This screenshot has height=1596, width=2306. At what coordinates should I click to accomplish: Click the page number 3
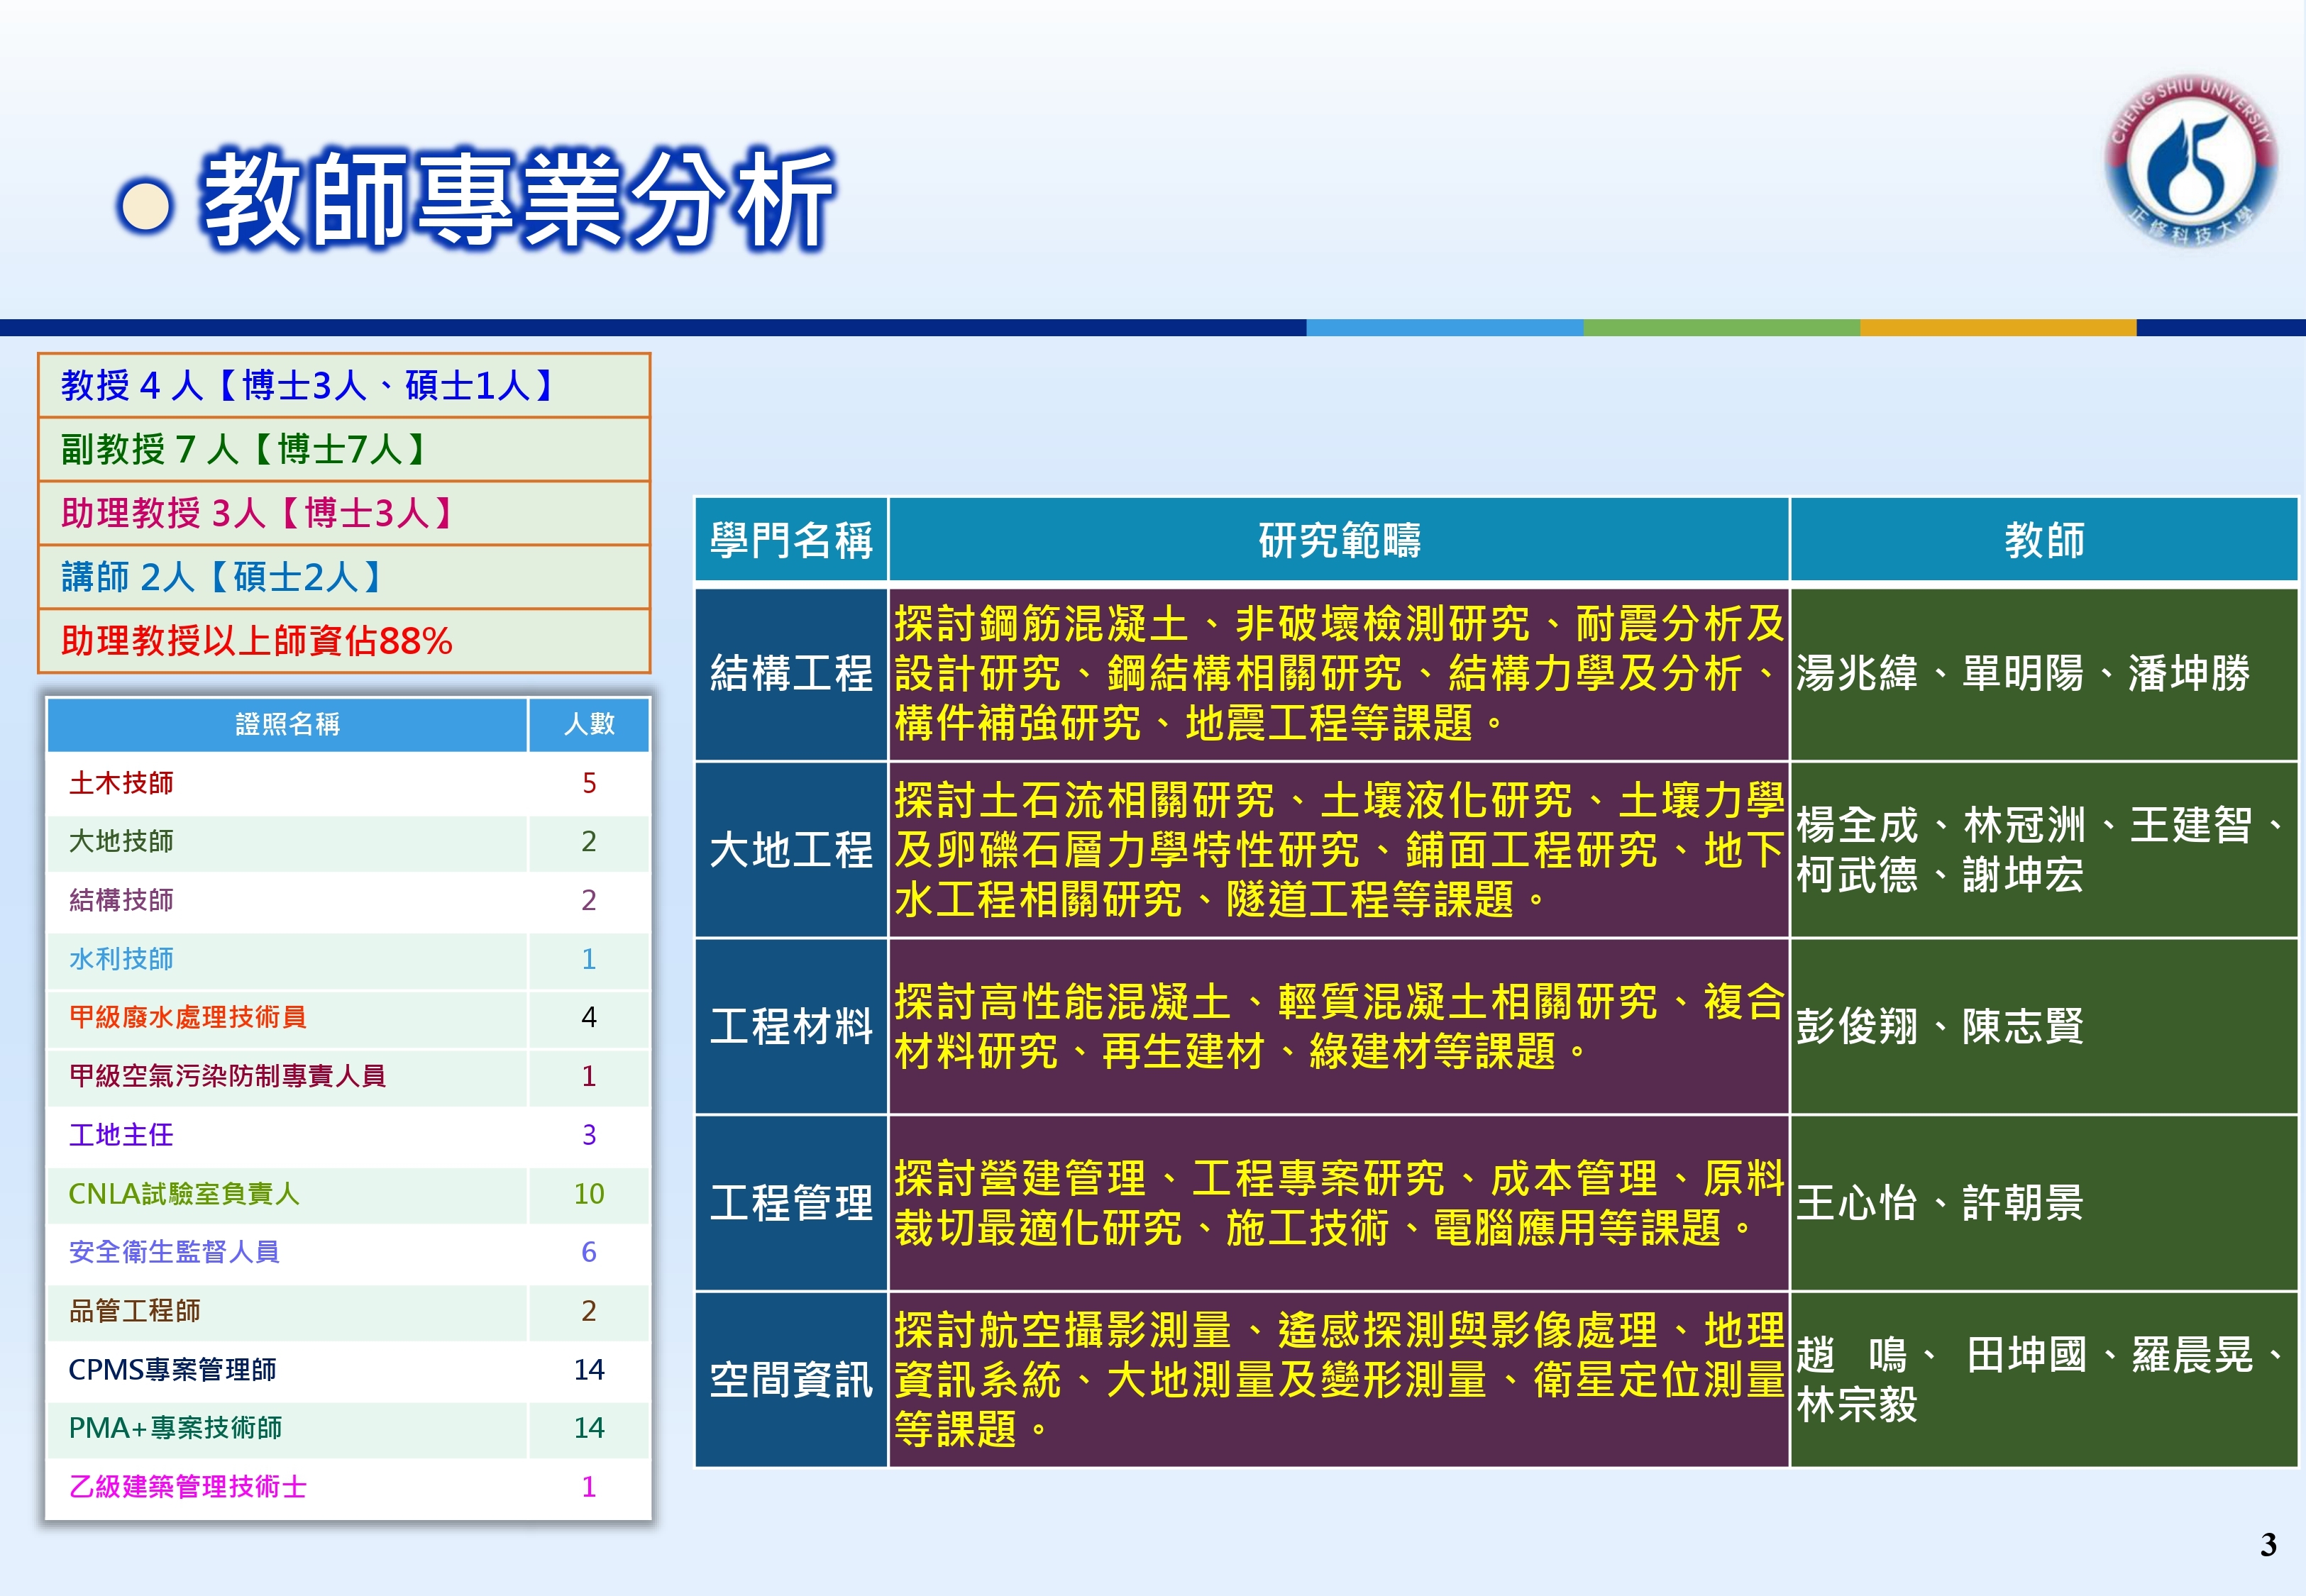tap(2268, 1545)
